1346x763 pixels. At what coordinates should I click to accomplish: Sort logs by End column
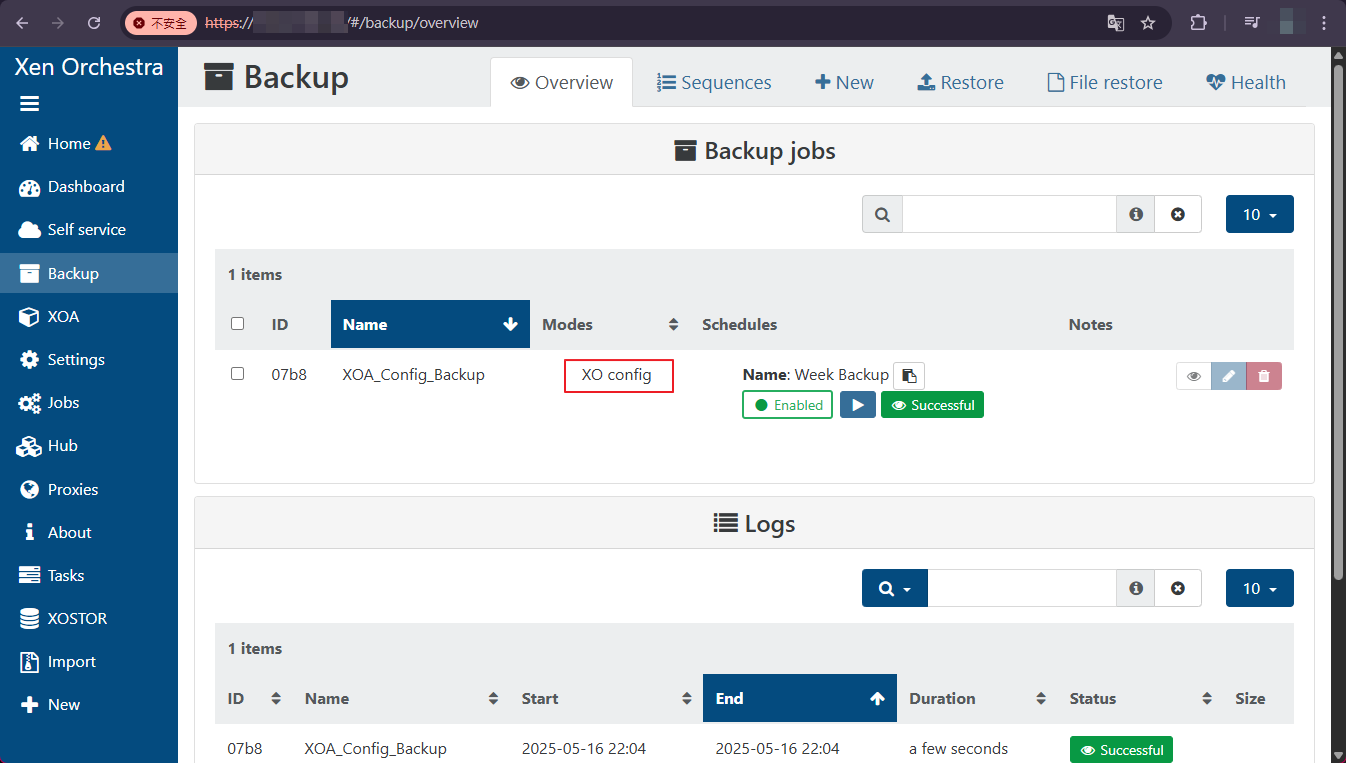coord(799,699)
